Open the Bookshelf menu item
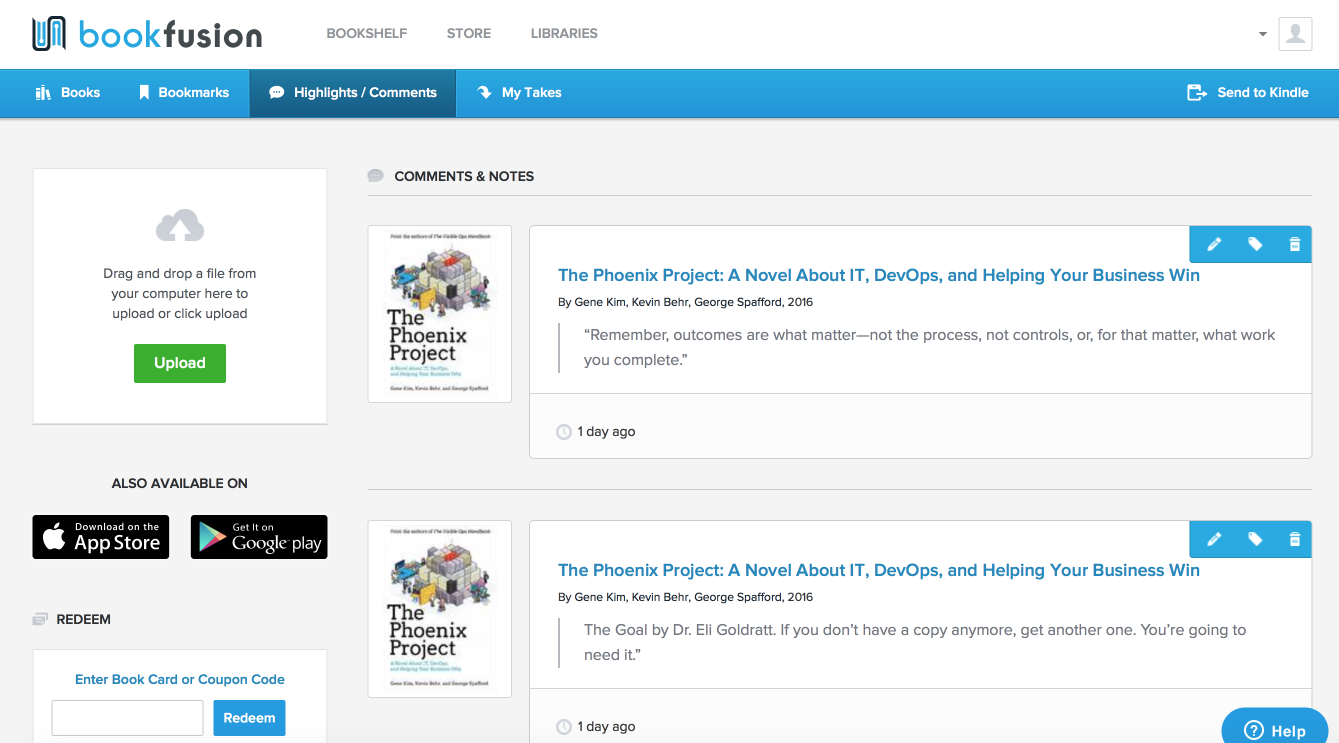The width and height of the screenshot is (1339, 743). 366,33
